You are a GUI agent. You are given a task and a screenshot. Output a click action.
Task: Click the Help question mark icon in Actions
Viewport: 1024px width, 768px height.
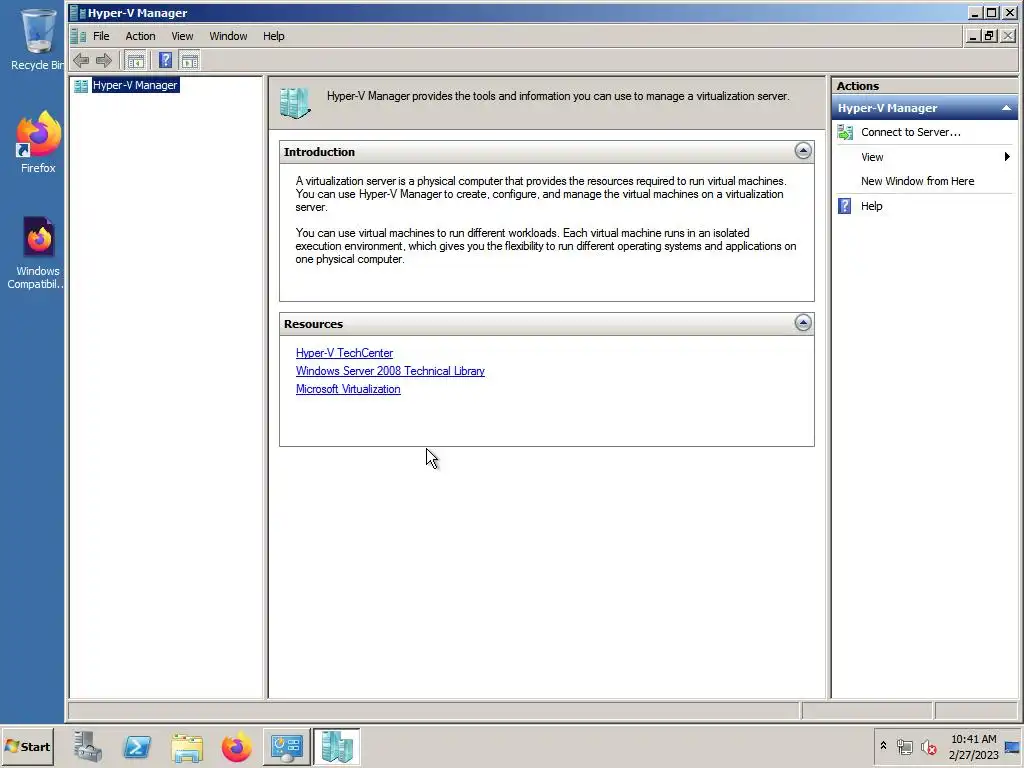pos(844,206)
